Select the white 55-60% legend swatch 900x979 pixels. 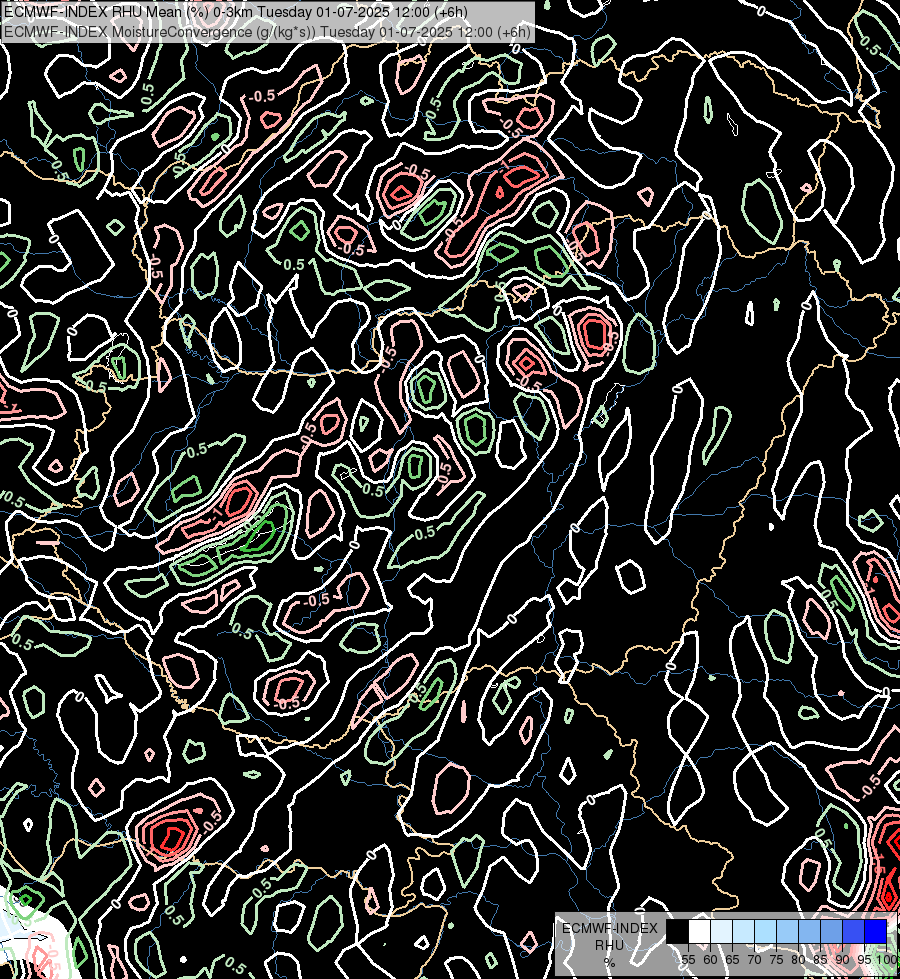pyautogui.click(x=700, y=931)
